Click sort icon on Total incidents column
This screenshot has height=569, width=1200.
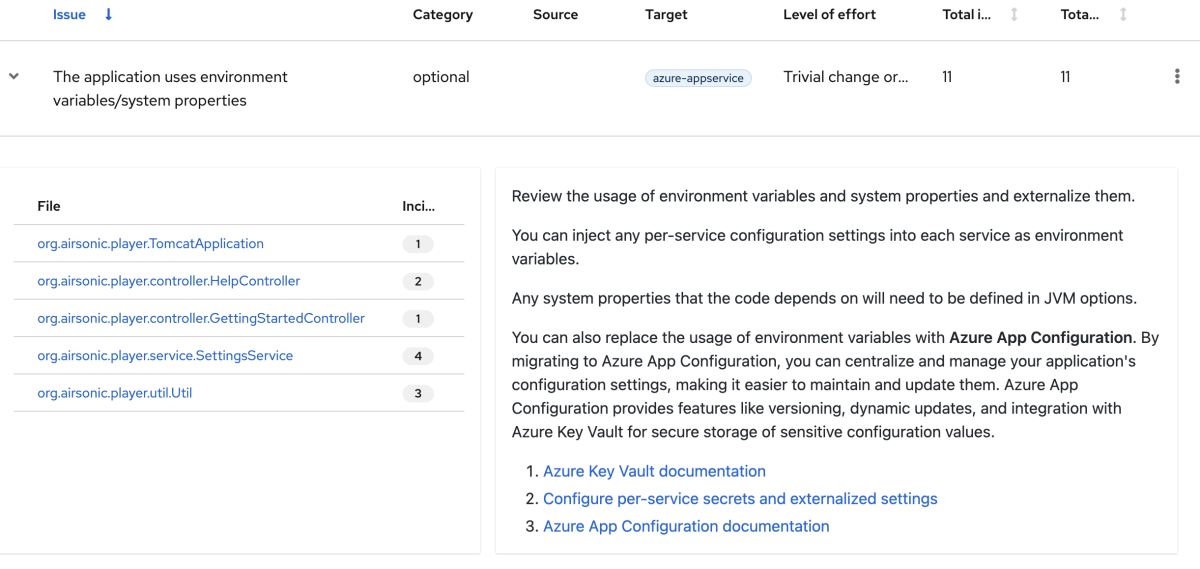coord(1015,15)
